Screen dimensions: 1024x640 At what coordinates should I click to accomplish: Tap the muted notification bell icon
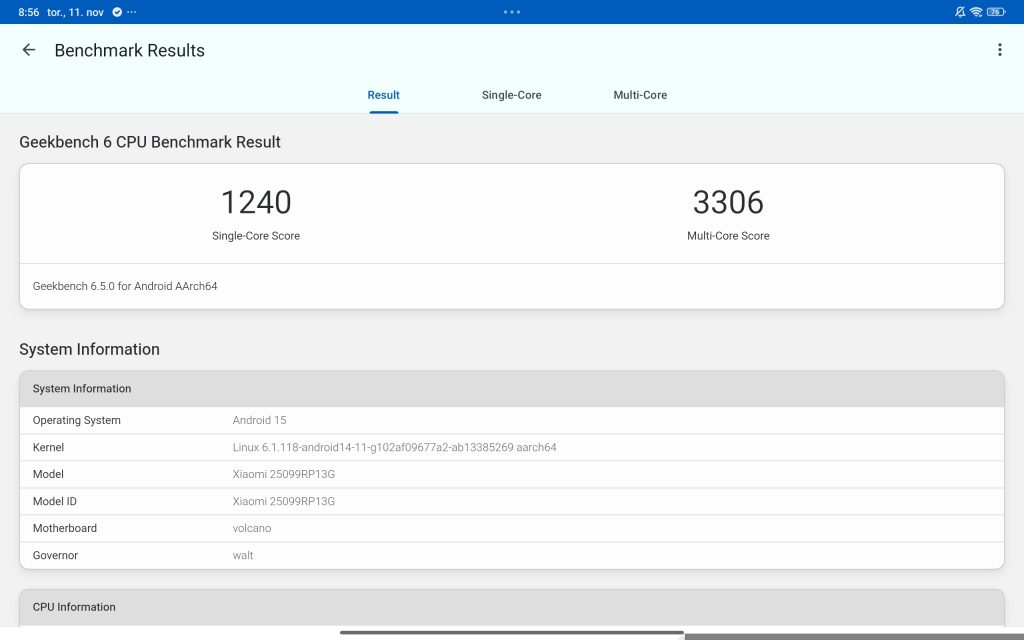(960, 12)
